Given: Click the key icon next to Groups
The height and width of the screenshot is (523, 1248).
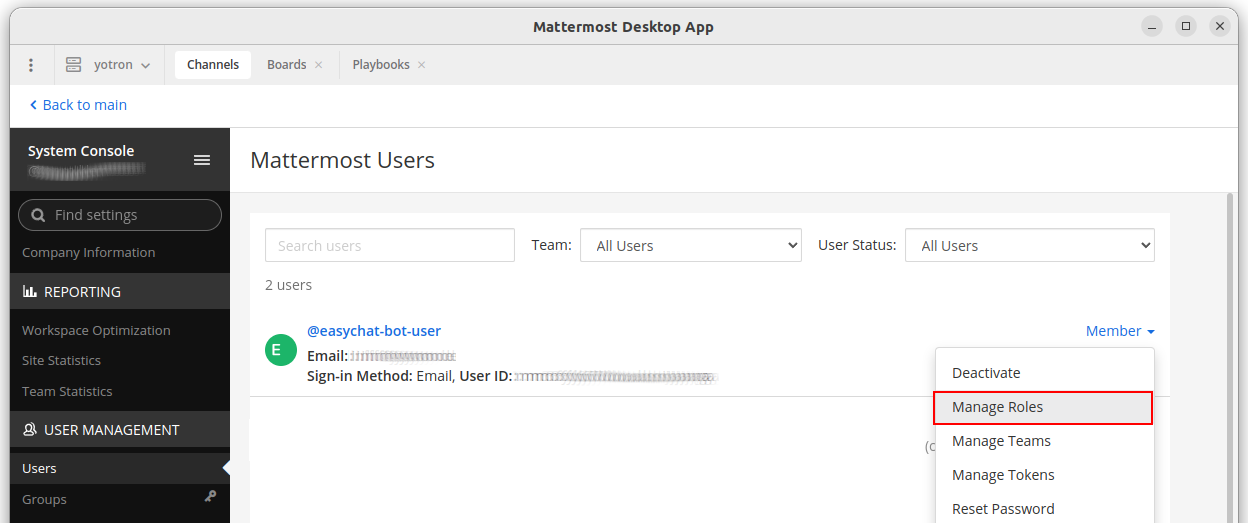Looking at the screenshot, I should tap(210, 496).
